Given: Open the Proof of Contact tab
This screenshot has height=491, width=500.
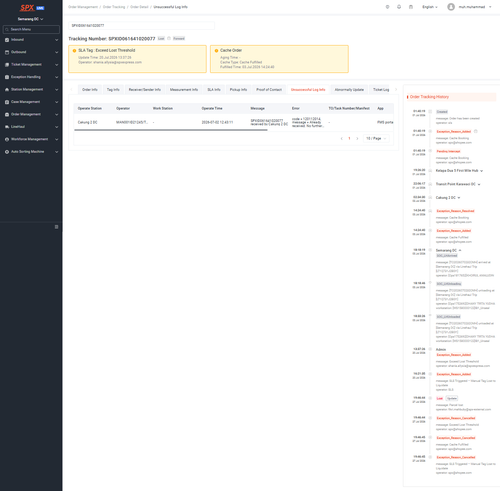Looking at the screenshot, I should coord(269,90).
